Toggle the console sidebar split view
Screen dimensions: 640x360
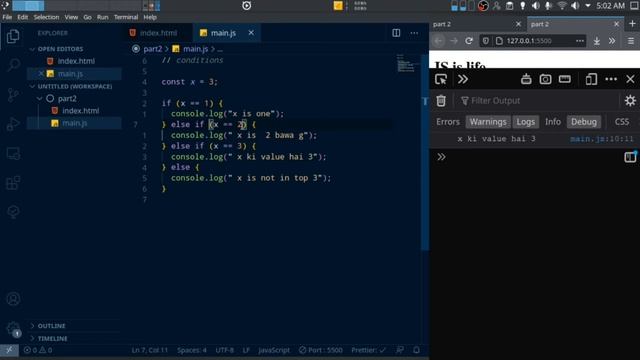(x=630, y=157)
